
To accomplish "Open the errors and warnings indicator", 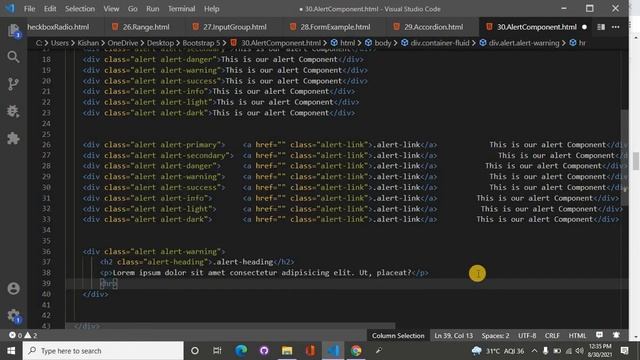I will click(23, 336).
